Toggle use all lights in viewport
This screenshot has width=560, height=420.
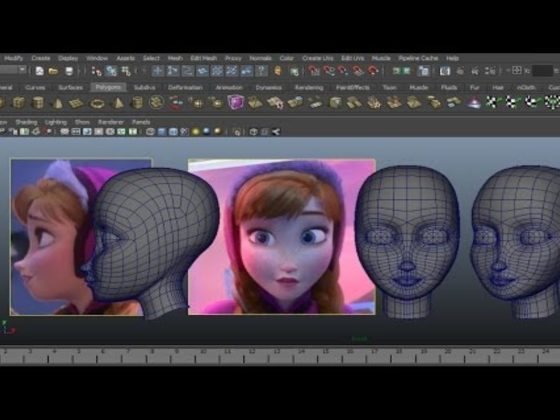[195, 132]
